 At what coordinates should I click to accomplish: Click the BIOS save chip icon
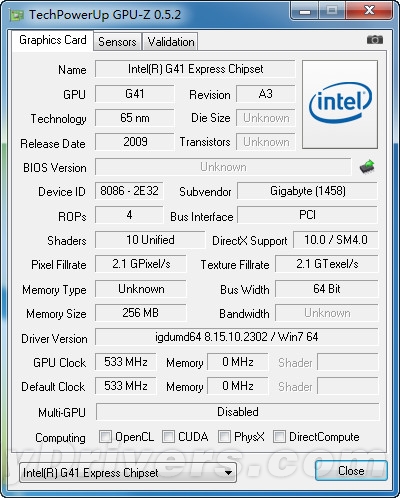(x=367, y=167)
